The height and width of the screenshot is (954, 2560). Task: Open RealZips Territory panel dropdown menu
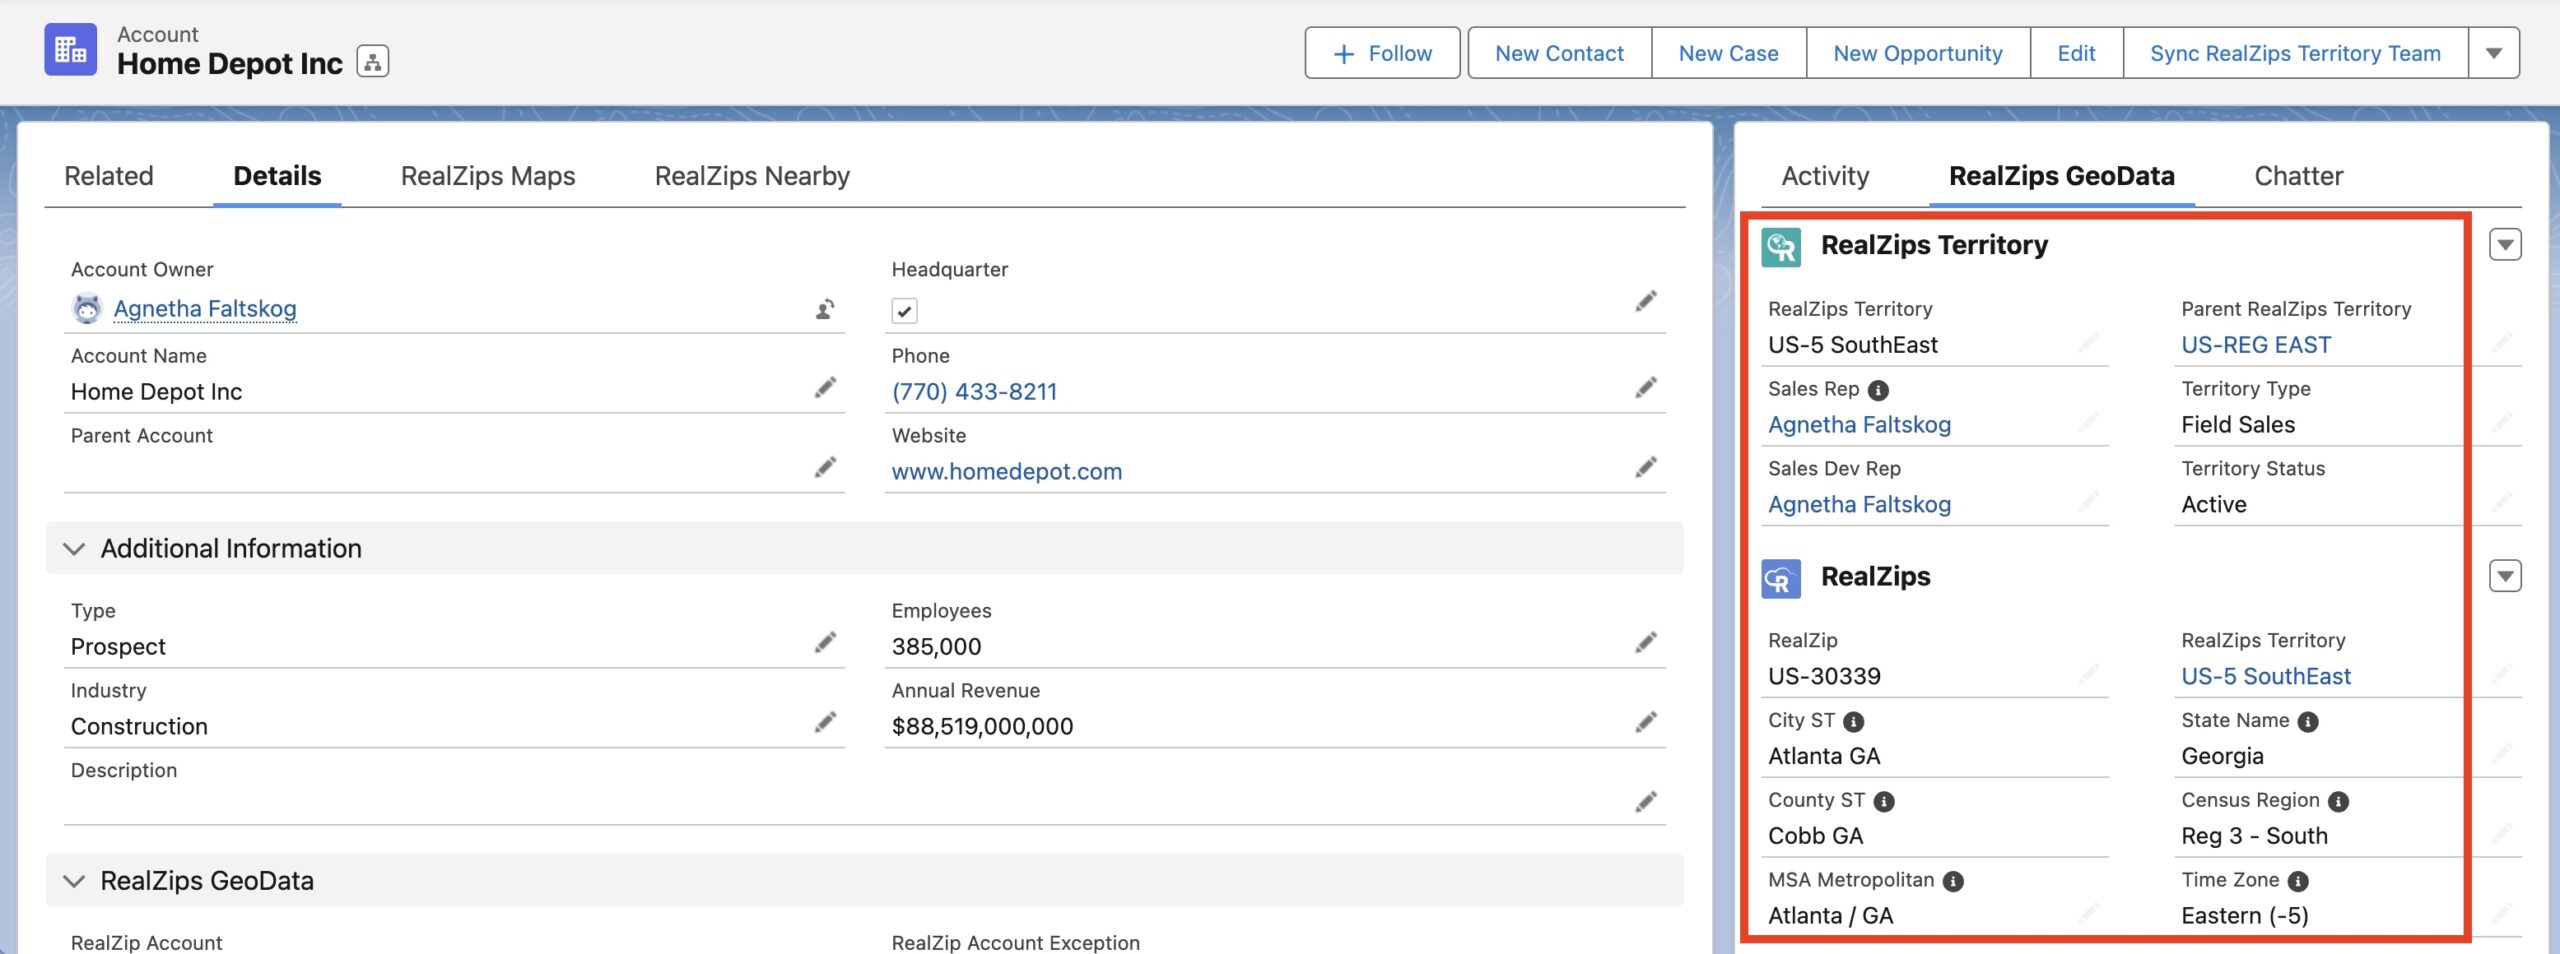2505,244
